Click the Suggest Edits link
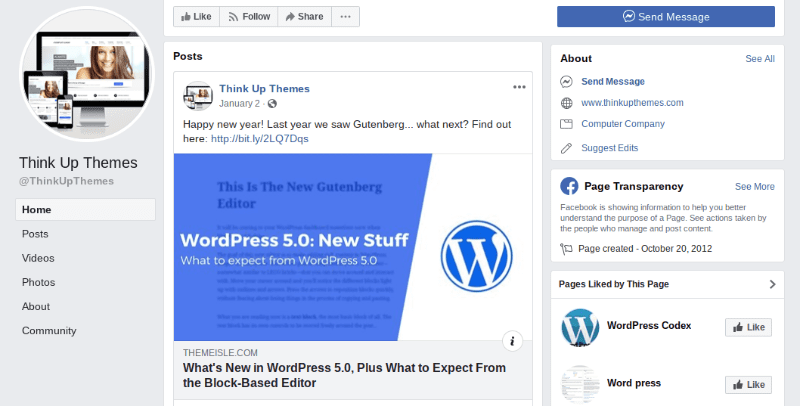 pos(610,148)
